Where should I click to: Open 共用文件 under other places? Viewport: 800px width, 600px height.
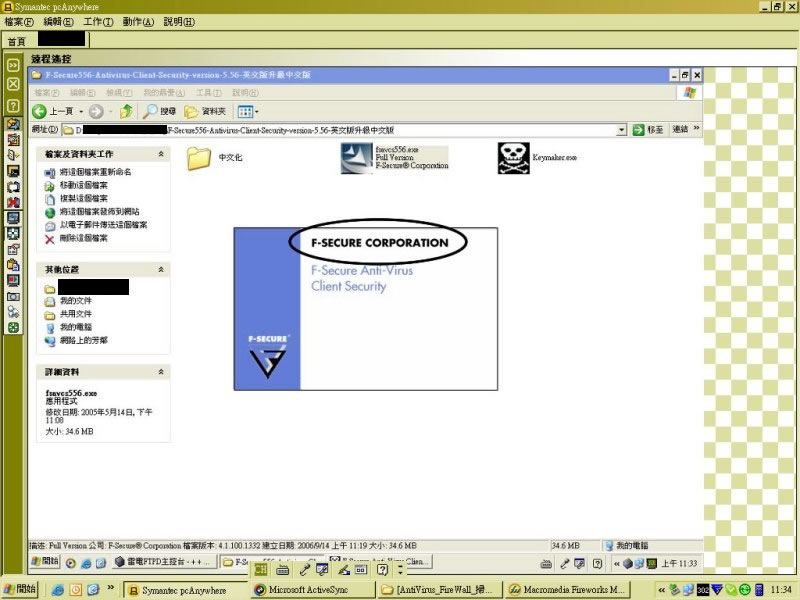tap(76, 314)
